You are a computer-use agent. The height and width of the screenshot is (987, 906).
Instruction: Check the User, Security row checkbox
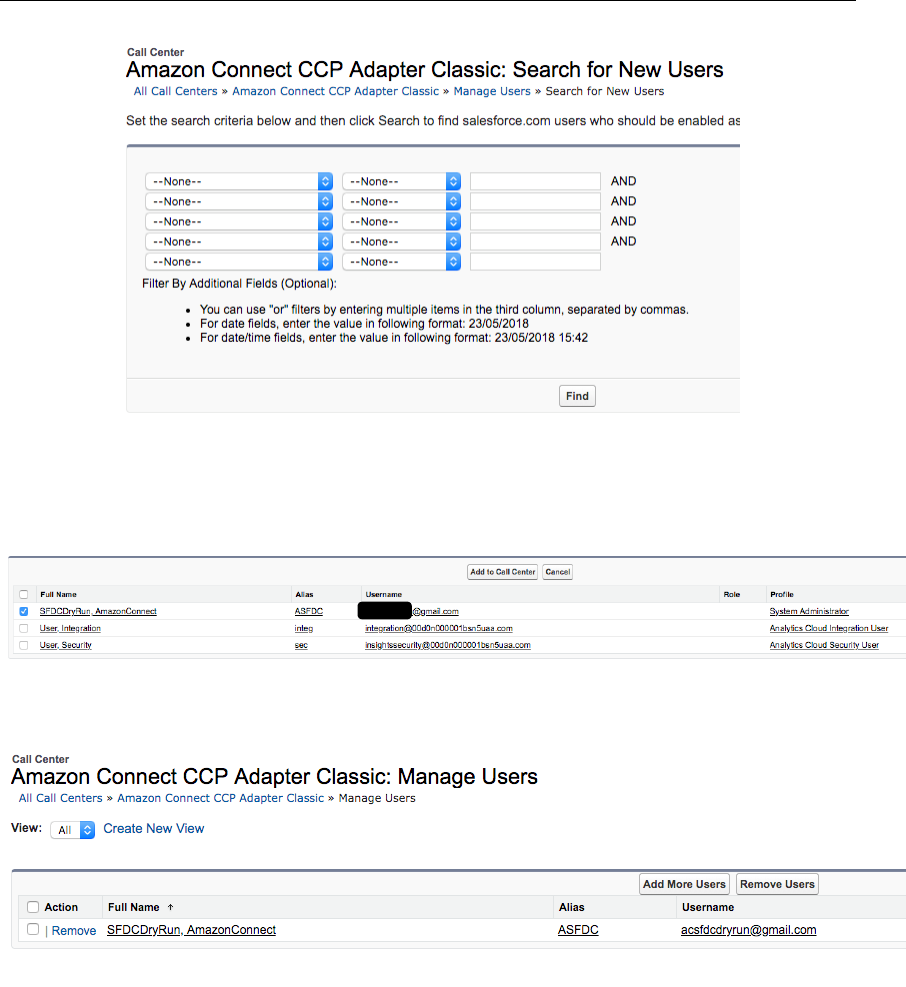click(24, 645)
